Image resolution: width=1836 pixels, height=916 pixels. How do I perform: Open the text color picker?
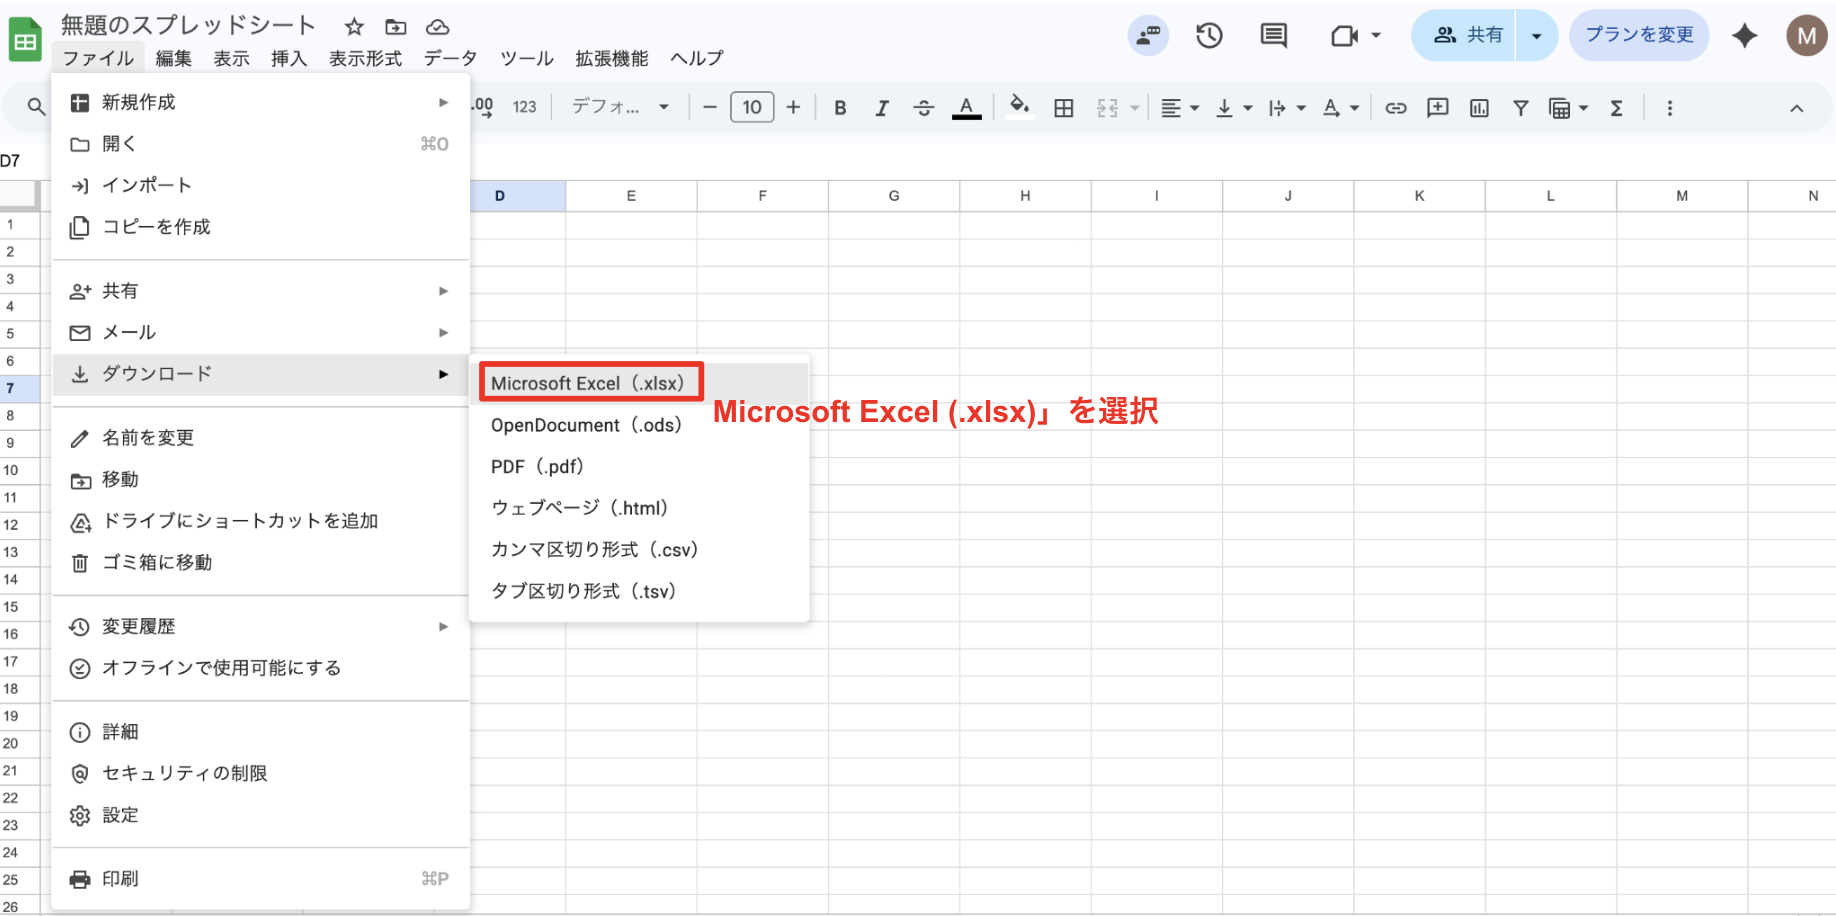point(966,108)
